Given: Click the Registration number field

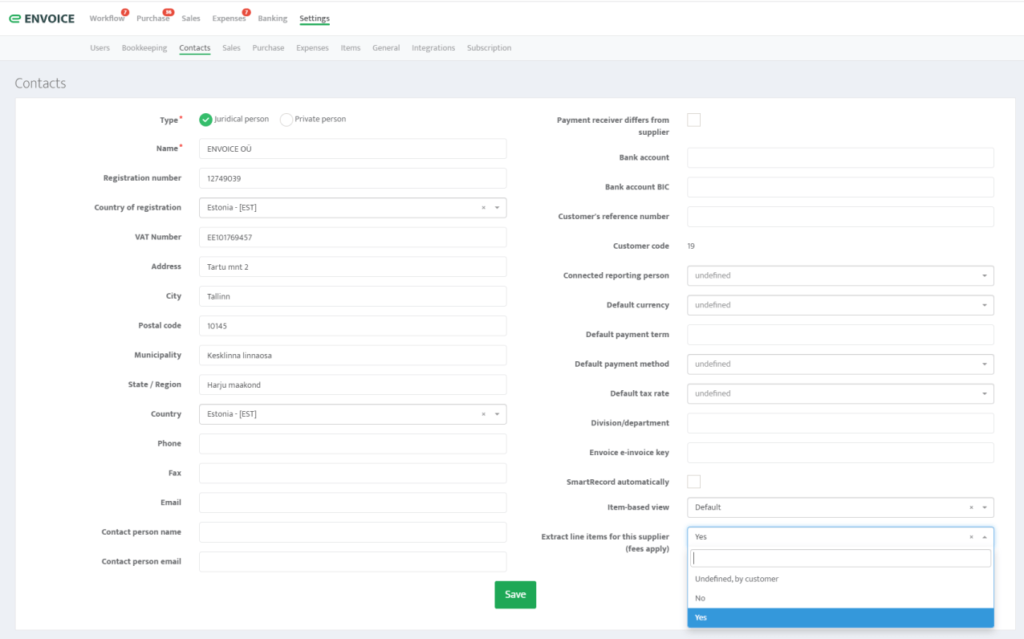Looking at the screenshot, I should tap(353, 178).
